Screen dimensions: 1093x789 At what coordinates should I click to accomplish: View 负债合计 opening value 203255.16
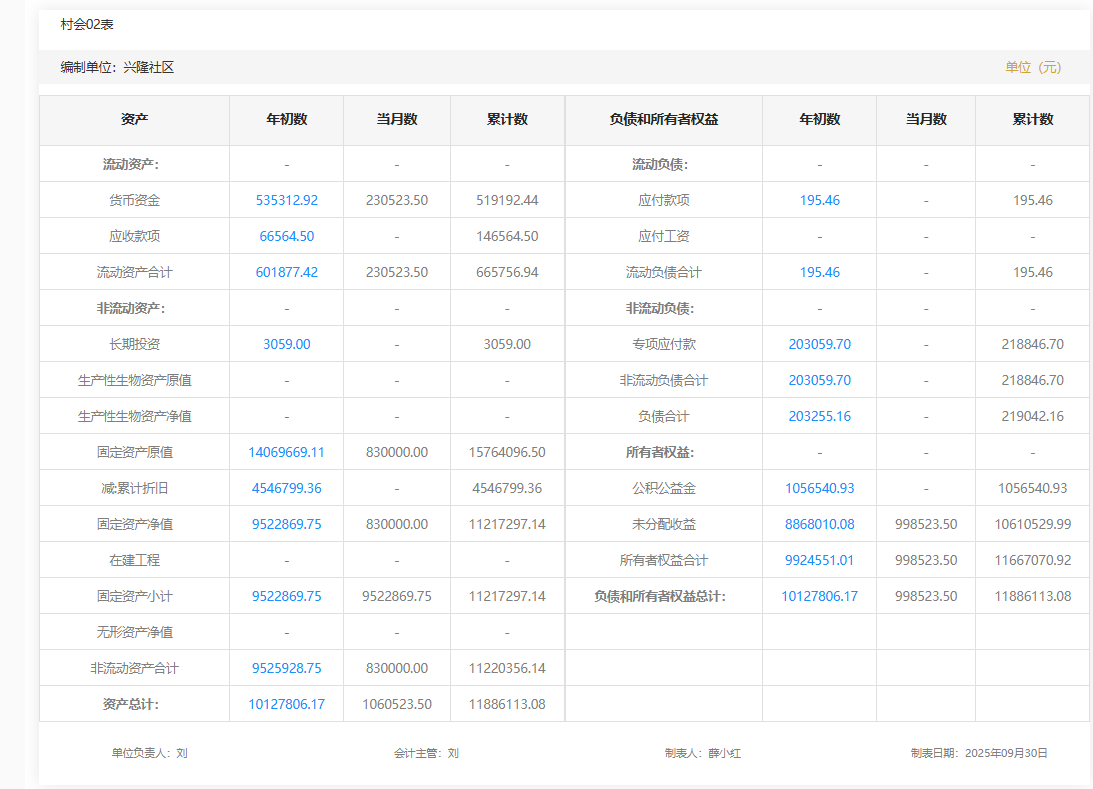(x=819, y=416)
